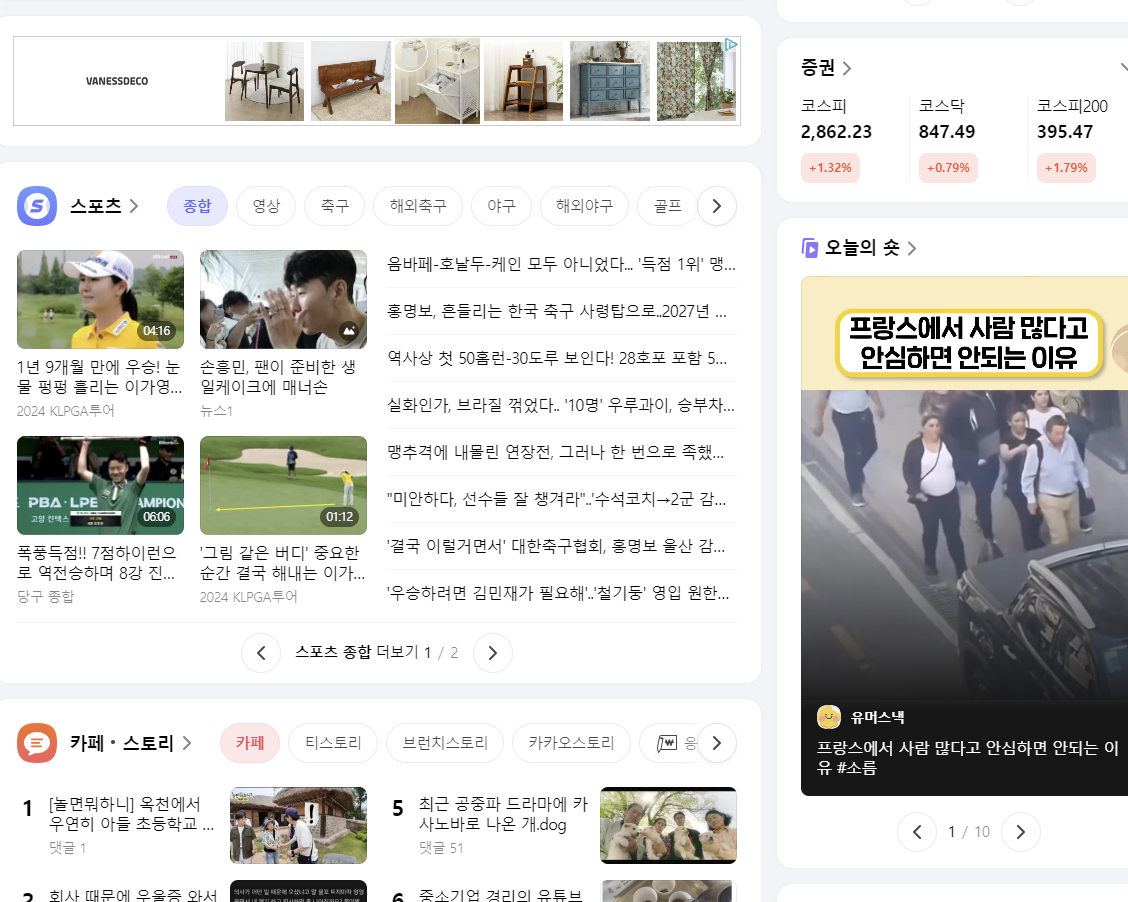1128x902 pixels.
Task: Play the 06:06 PBA-LPBA video thumbnail
Action: [101, 486]
